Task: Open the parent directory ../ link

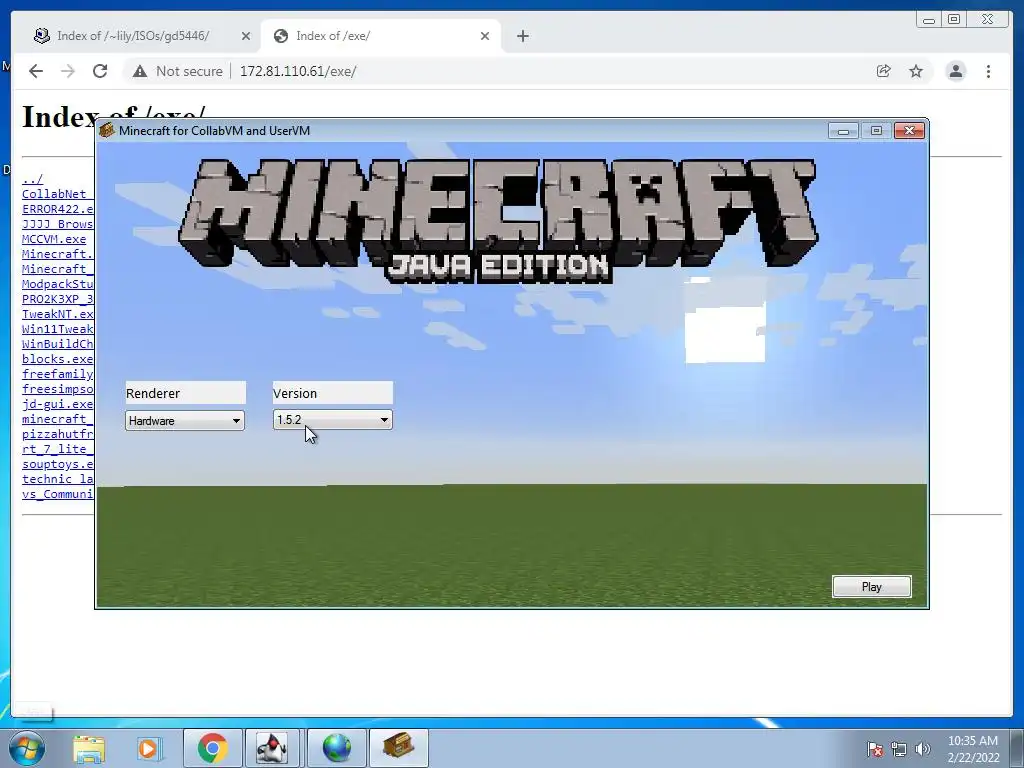Action: [32, 179]
